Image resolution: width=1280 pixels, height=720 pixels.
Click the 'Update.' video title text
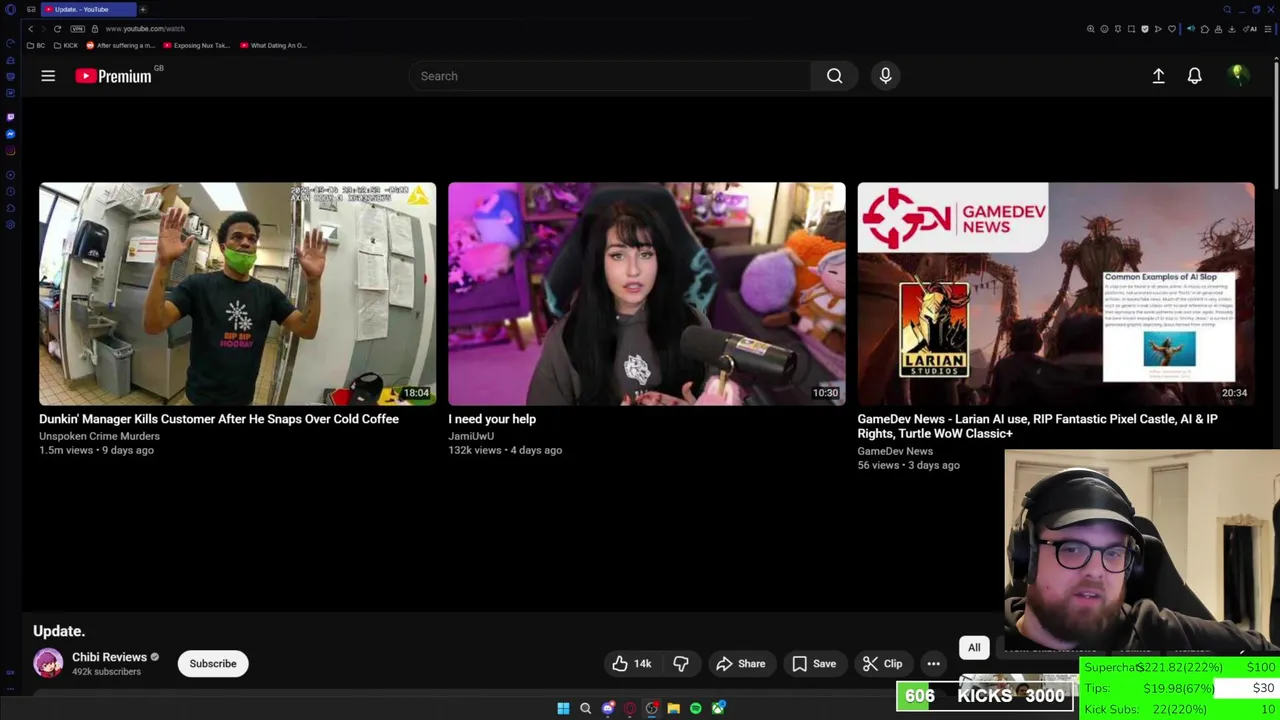pyautogui.click(x=59, y=631)
